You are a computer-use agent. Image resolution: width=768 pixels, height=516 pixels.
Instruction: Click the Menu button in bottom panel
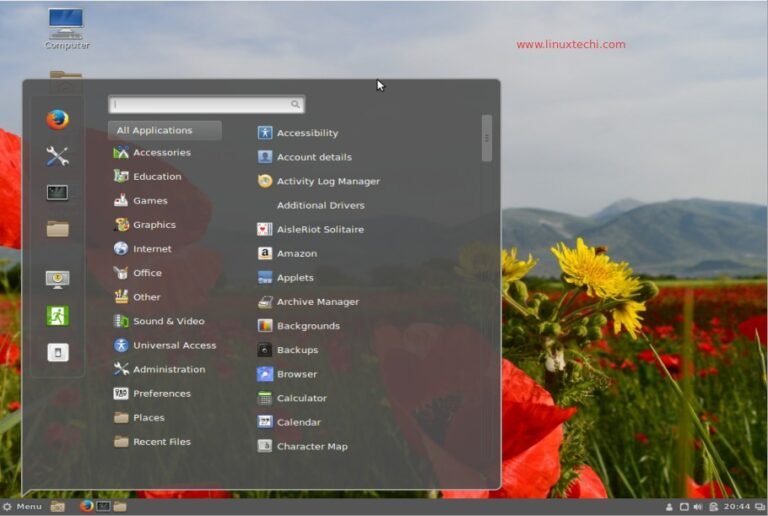coord(22,506)
